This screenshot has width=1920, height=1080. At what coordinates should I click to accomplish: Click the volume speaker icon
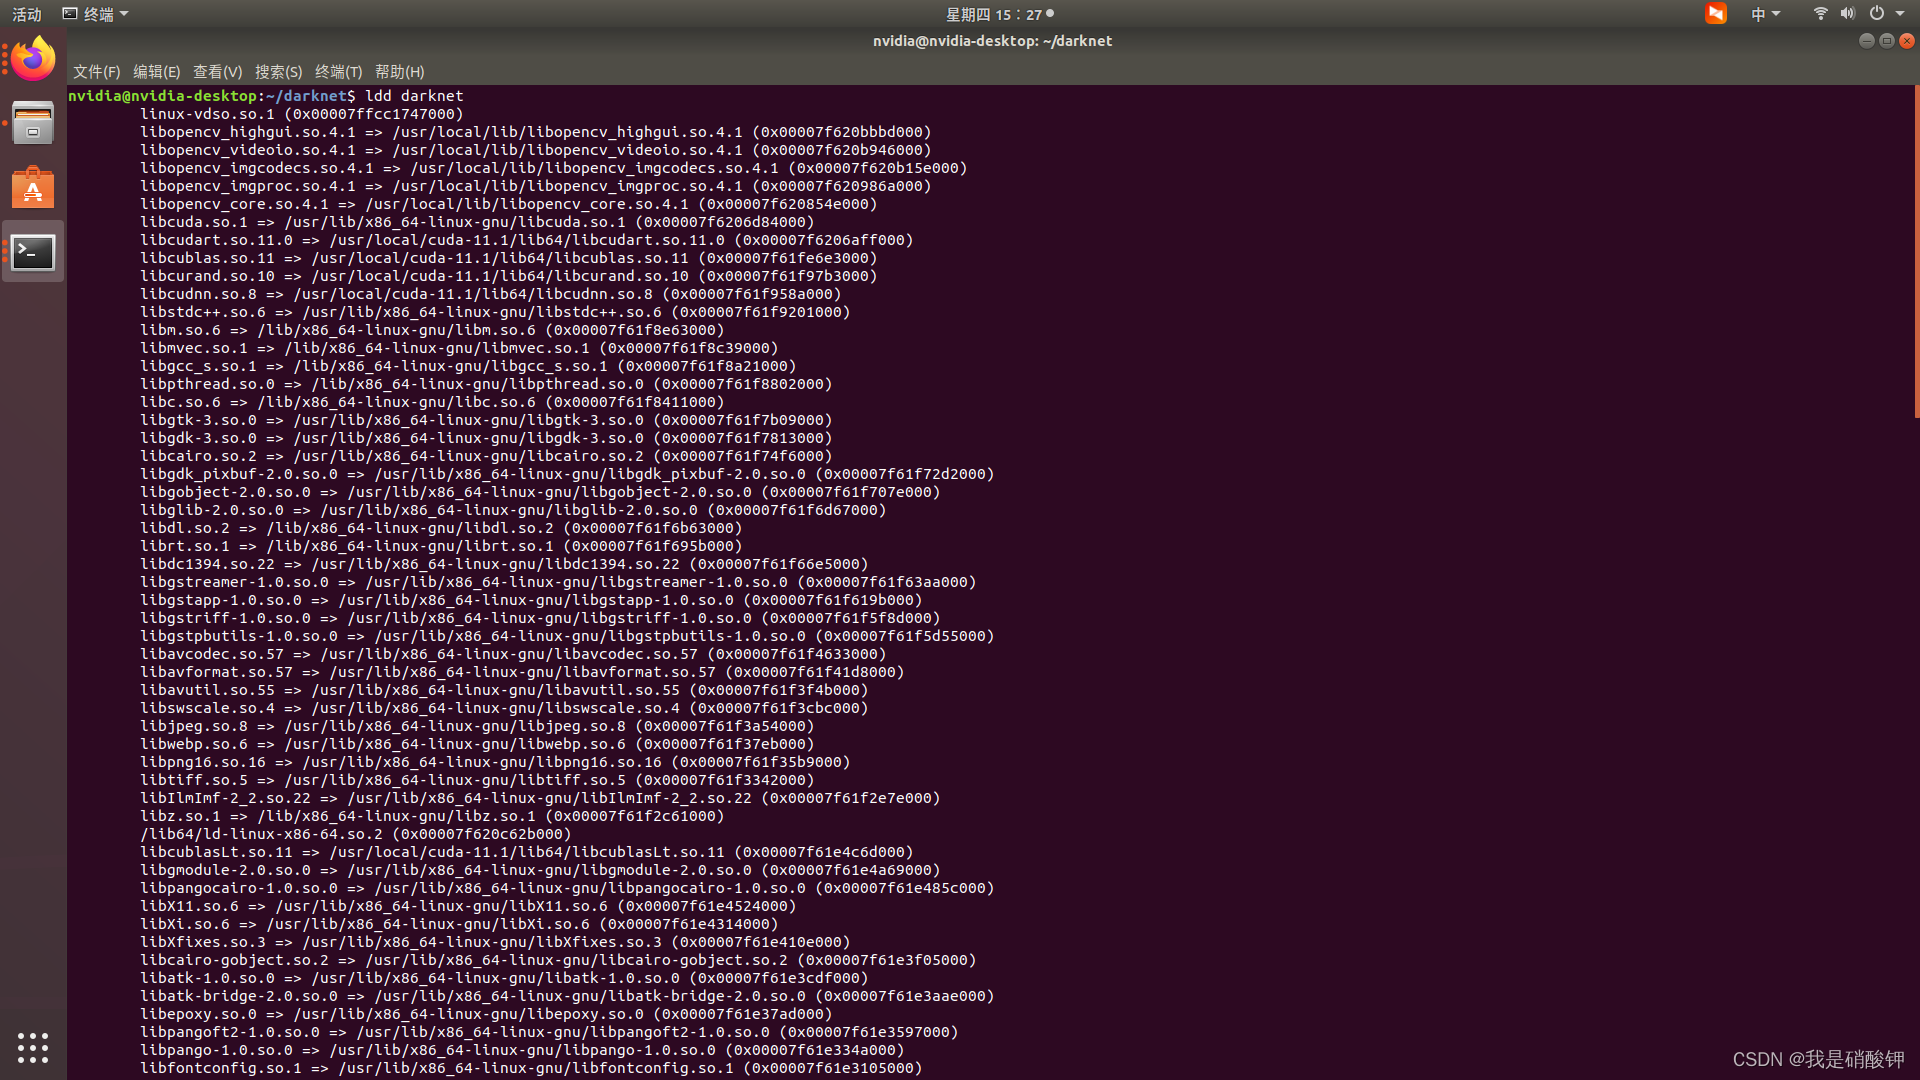click(x=1847, y=14)
